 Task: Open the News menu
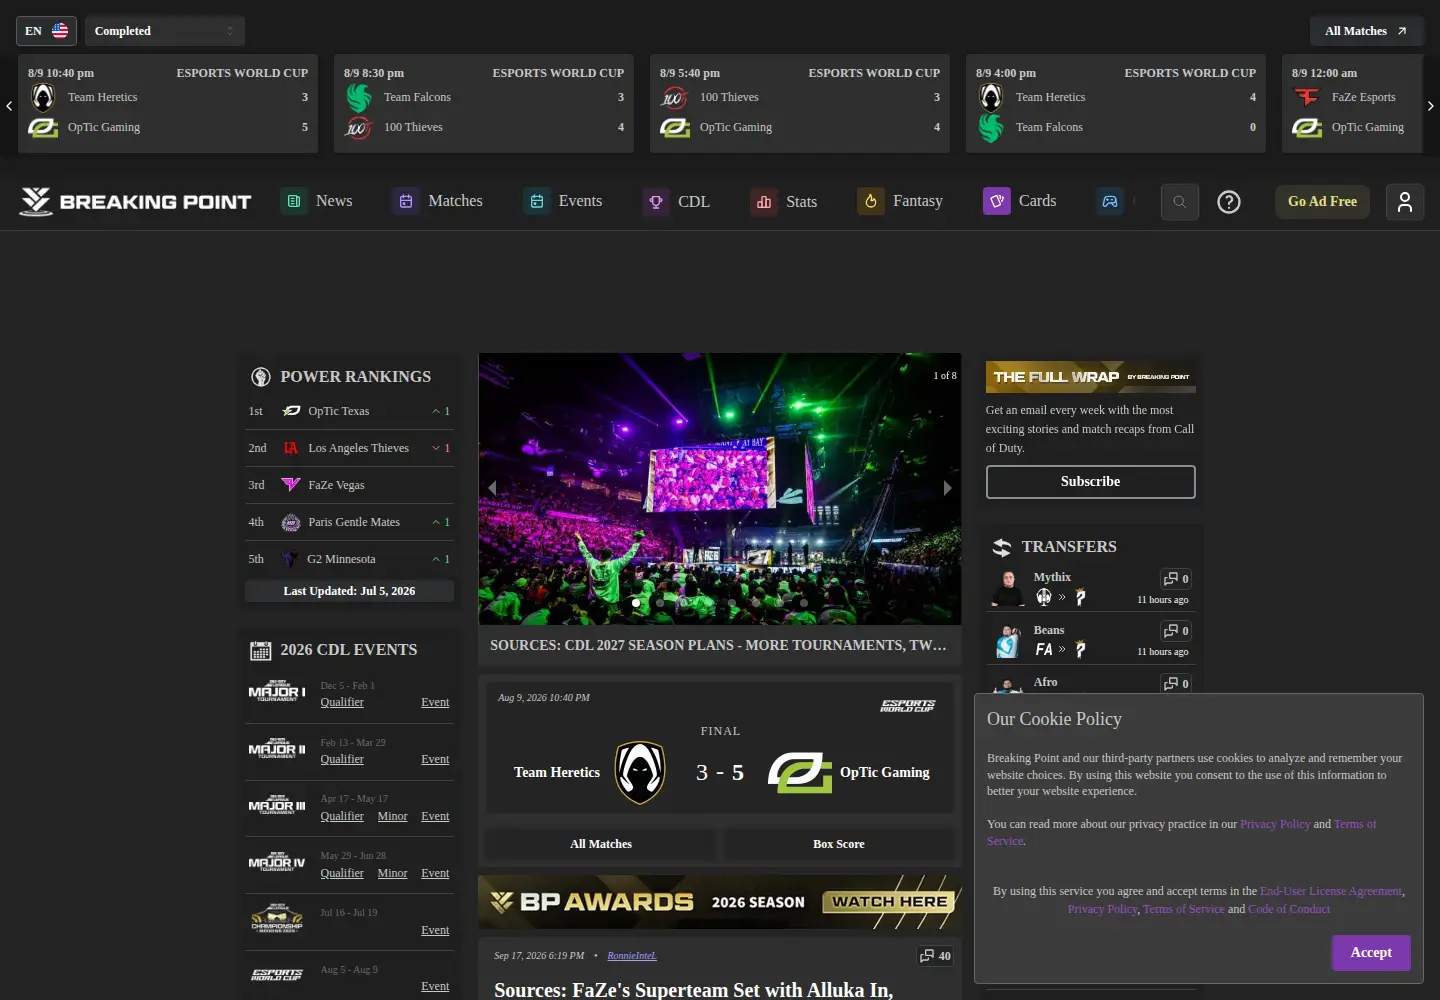tap(317, 202)
